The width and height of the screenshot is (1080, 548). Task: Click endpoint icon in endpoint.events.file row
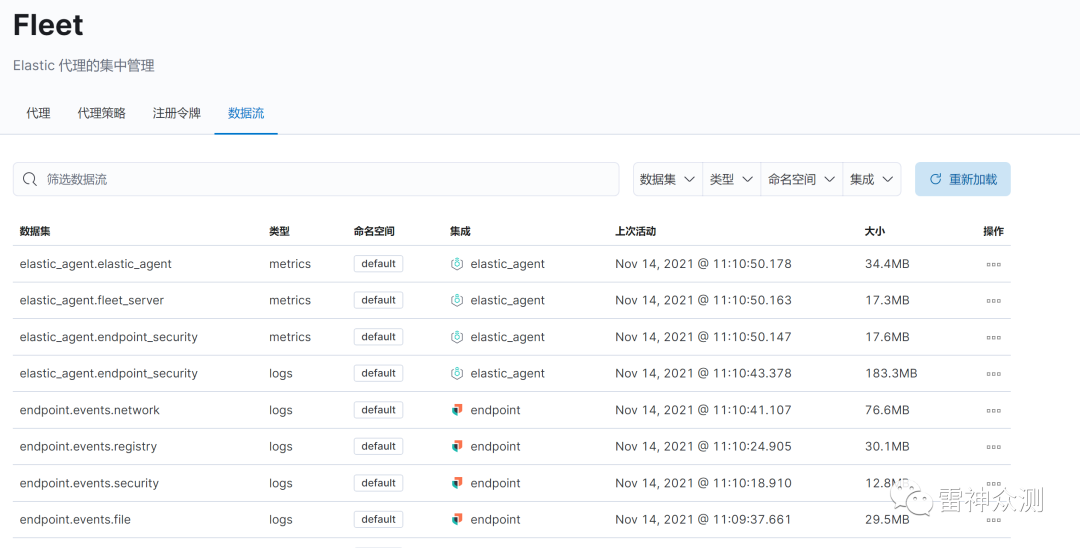[457, 519]
